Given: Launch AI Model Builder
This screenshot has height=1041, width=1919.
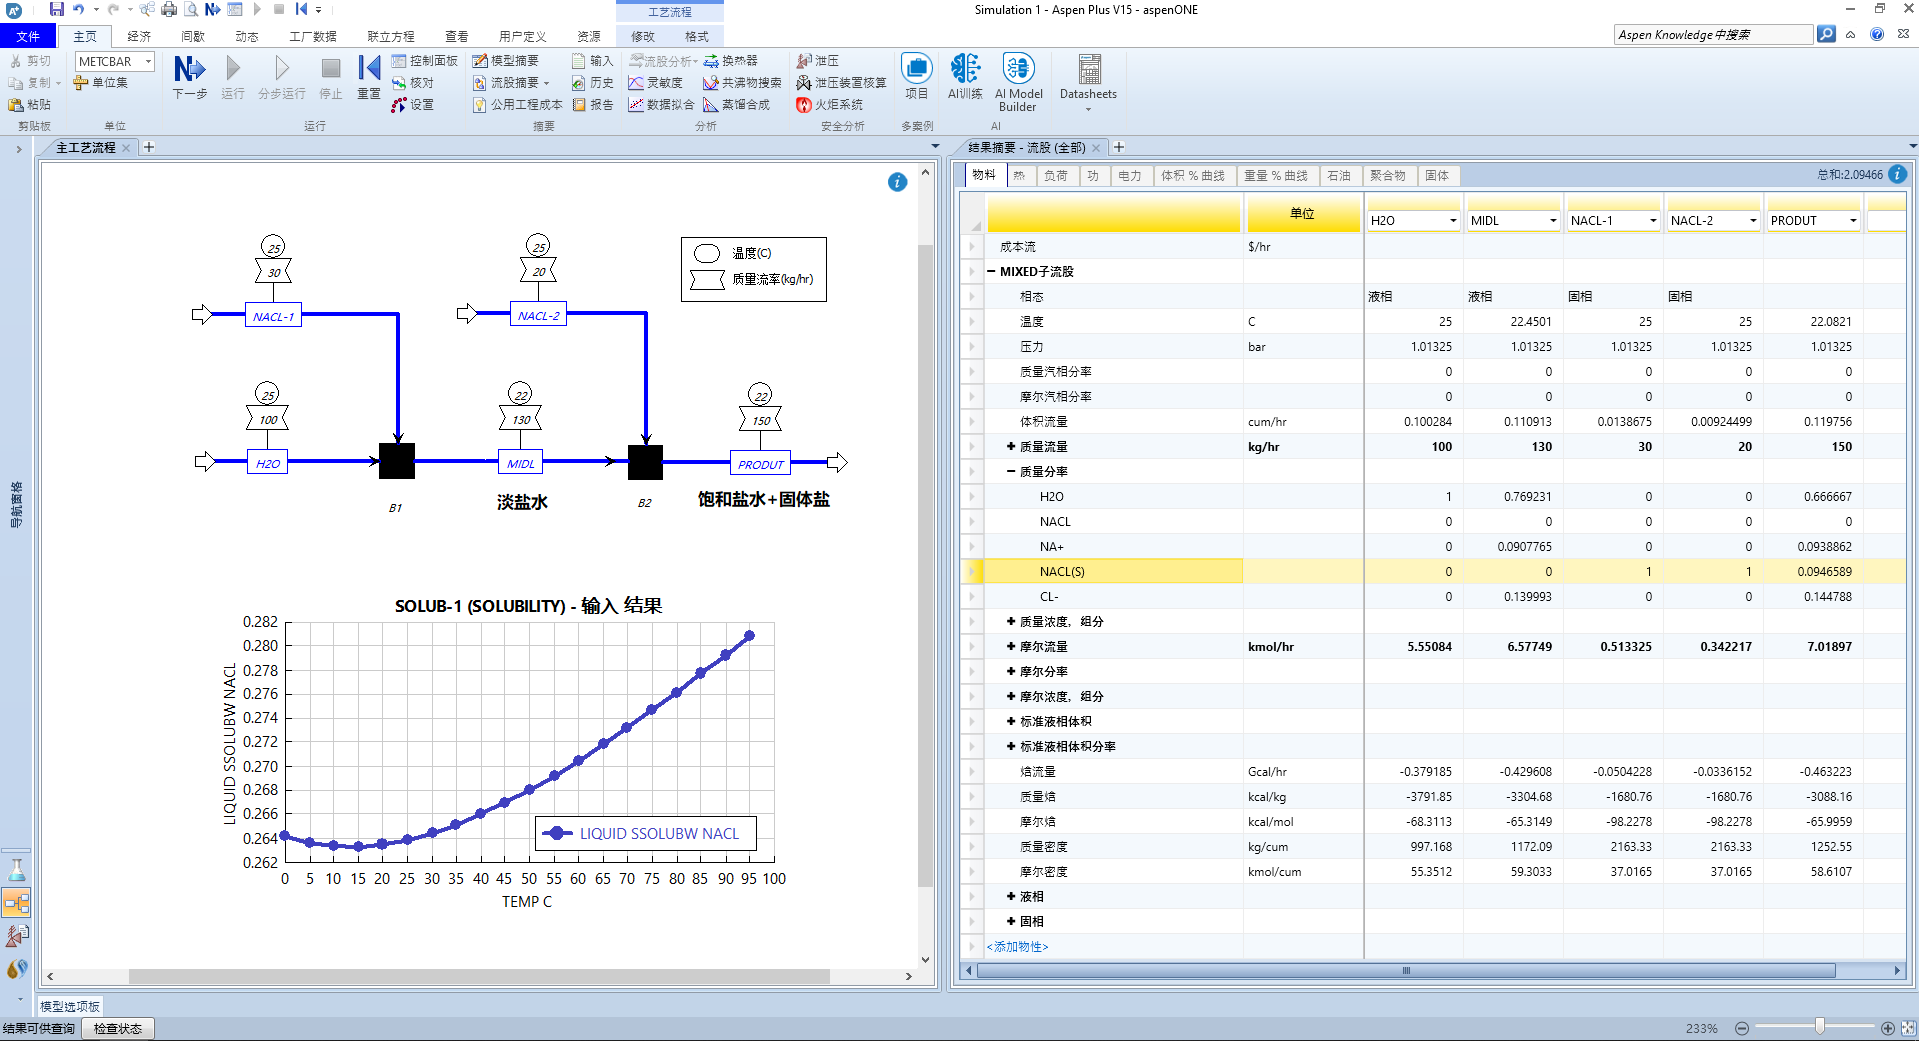Looking at the screenshot, I should (1018, 82).
